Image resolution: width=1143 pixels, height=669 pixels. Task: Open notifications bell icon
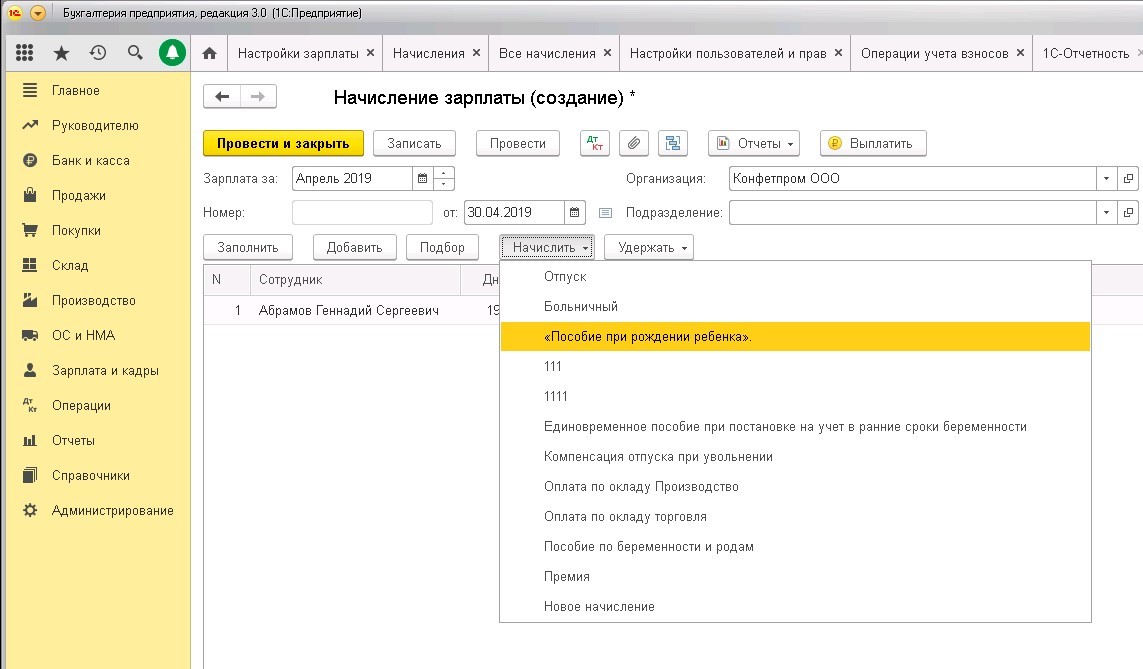[x=172, y=53]
